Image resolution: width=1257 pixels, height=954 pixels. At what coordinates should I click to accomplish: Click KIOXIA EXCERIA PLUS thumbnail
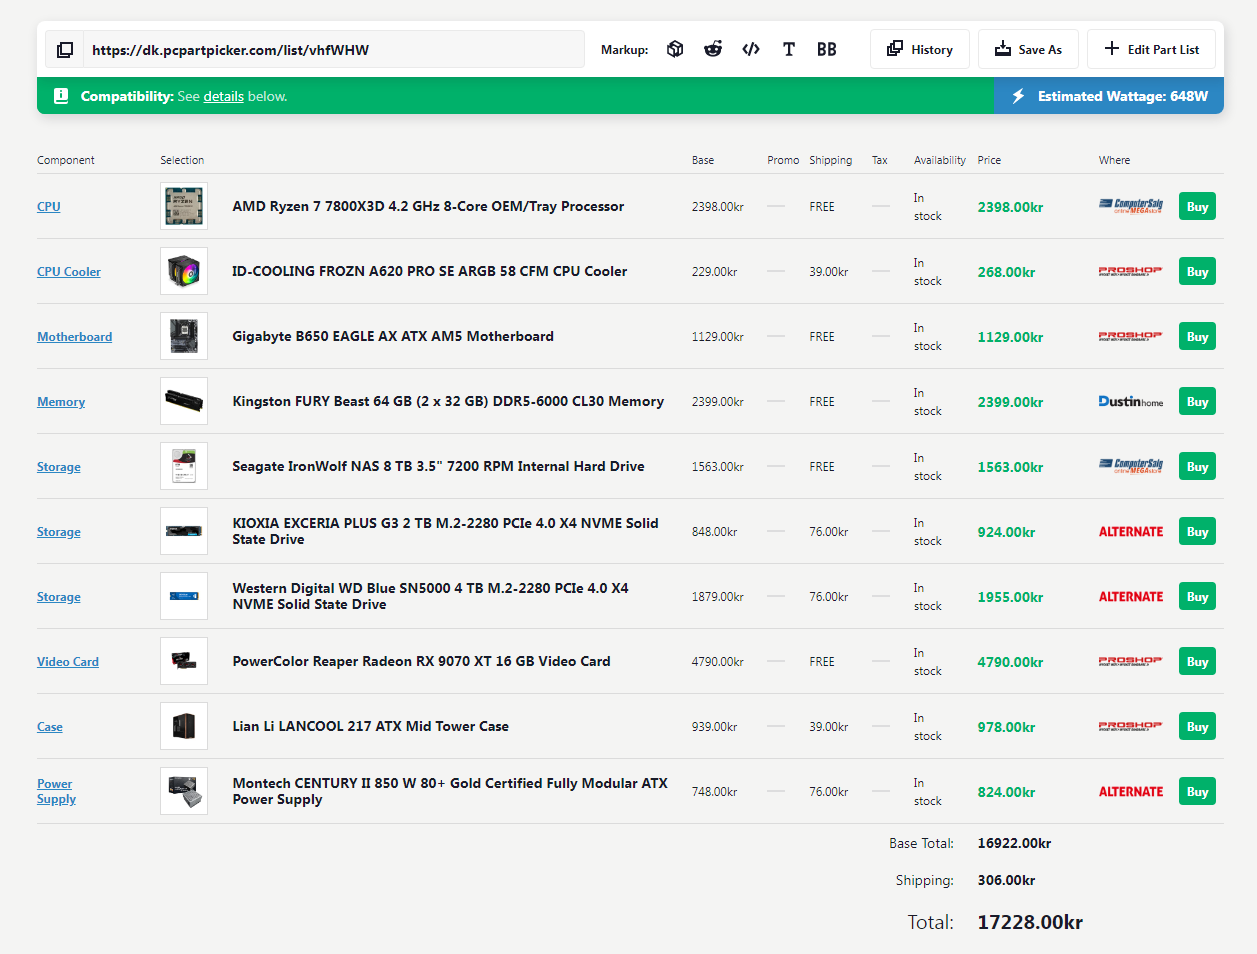point(184,531)
